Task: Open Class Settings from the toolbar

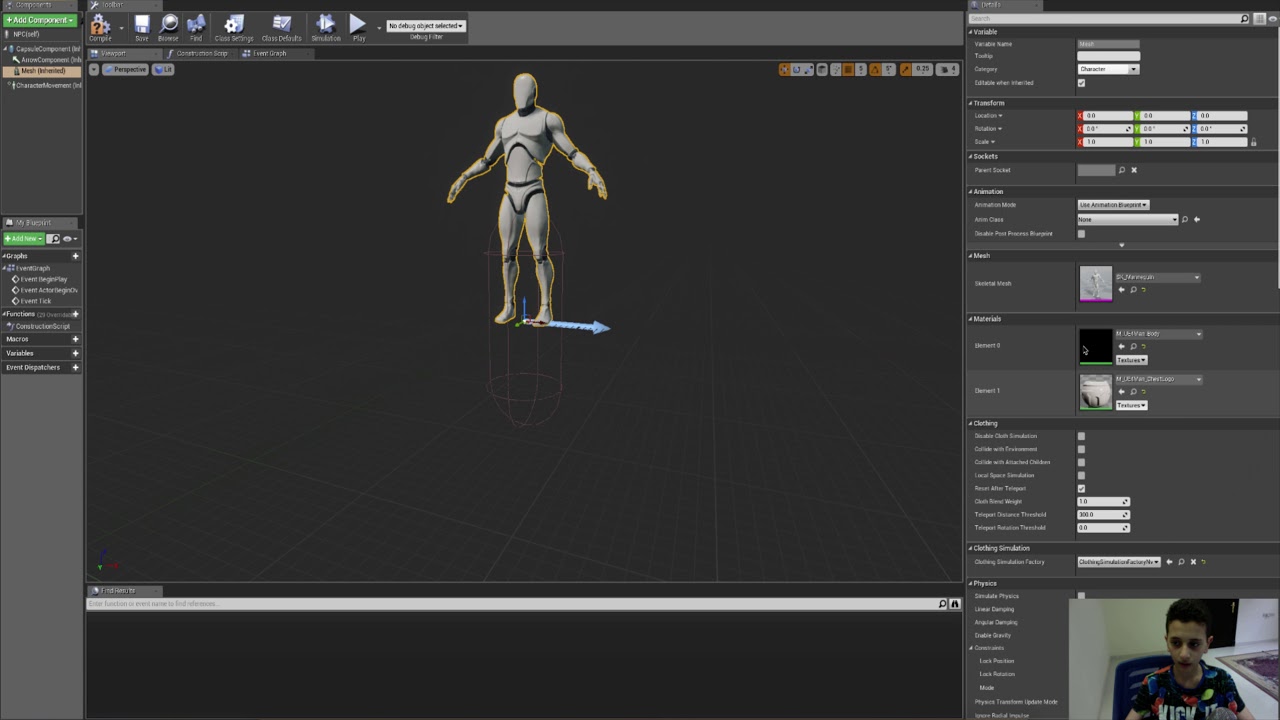Action: [x=234, y=27]
